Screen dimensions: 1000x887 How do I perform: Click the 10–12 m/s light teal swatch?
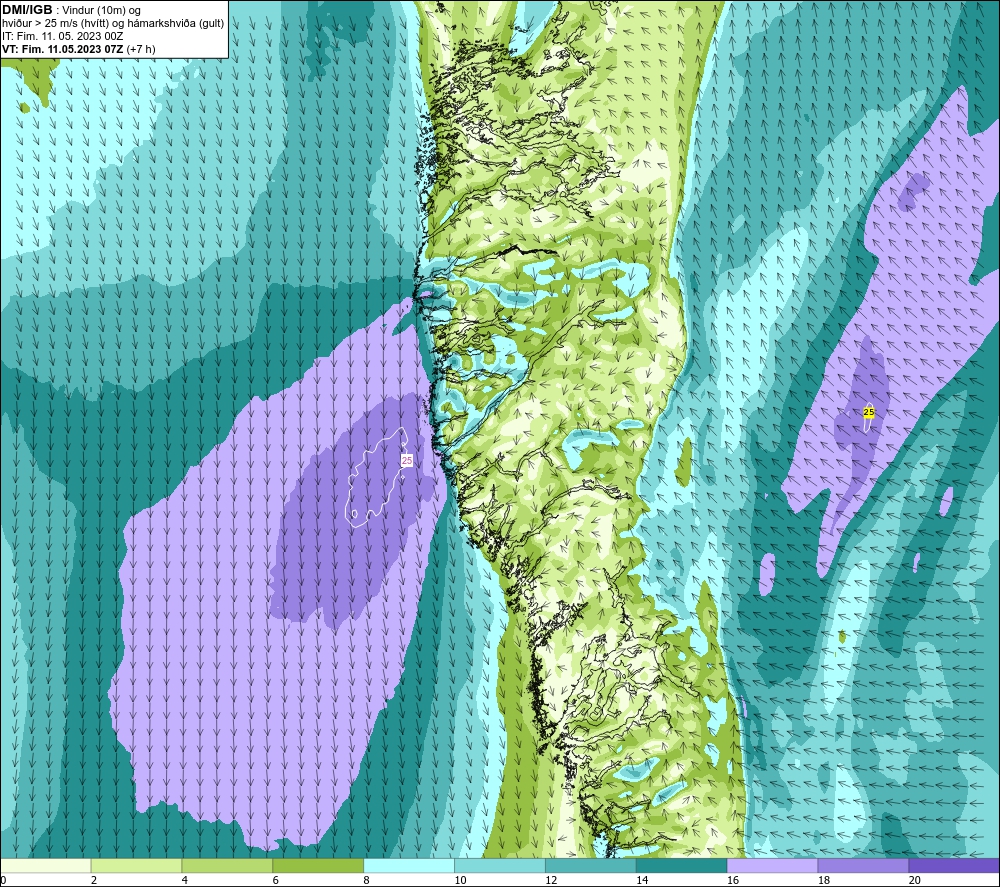(x=500, y=865)
